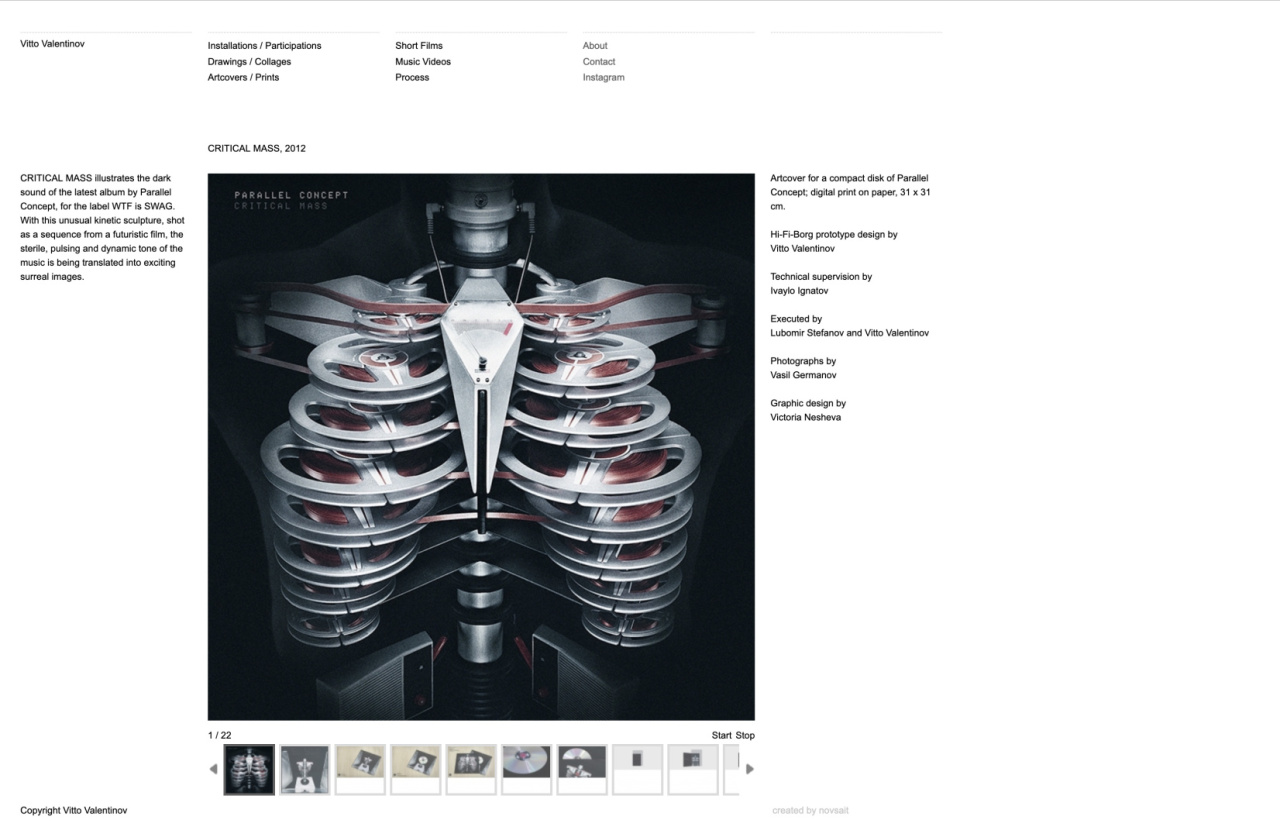Select the fourth thumbnail, cover with disc

point(416,769)
